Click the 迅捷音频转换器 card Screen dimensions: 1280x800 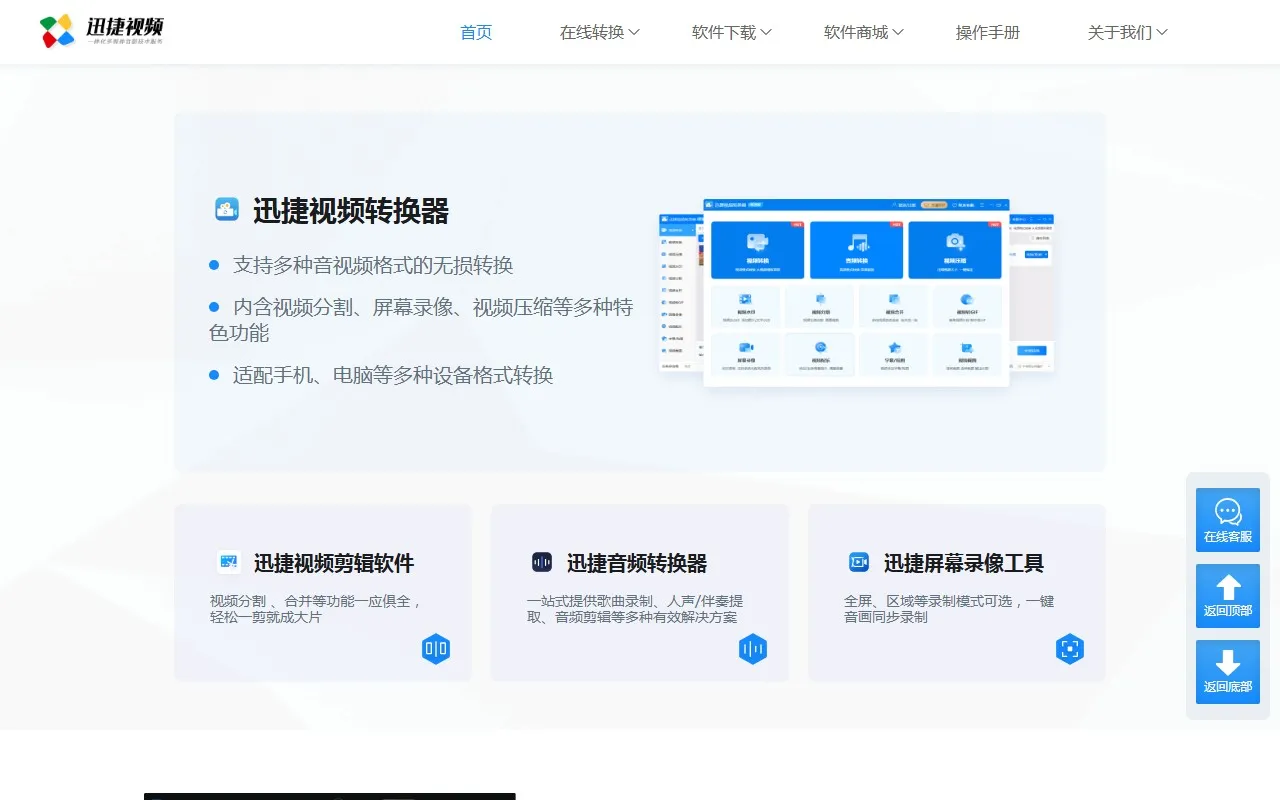pos(639,593)
